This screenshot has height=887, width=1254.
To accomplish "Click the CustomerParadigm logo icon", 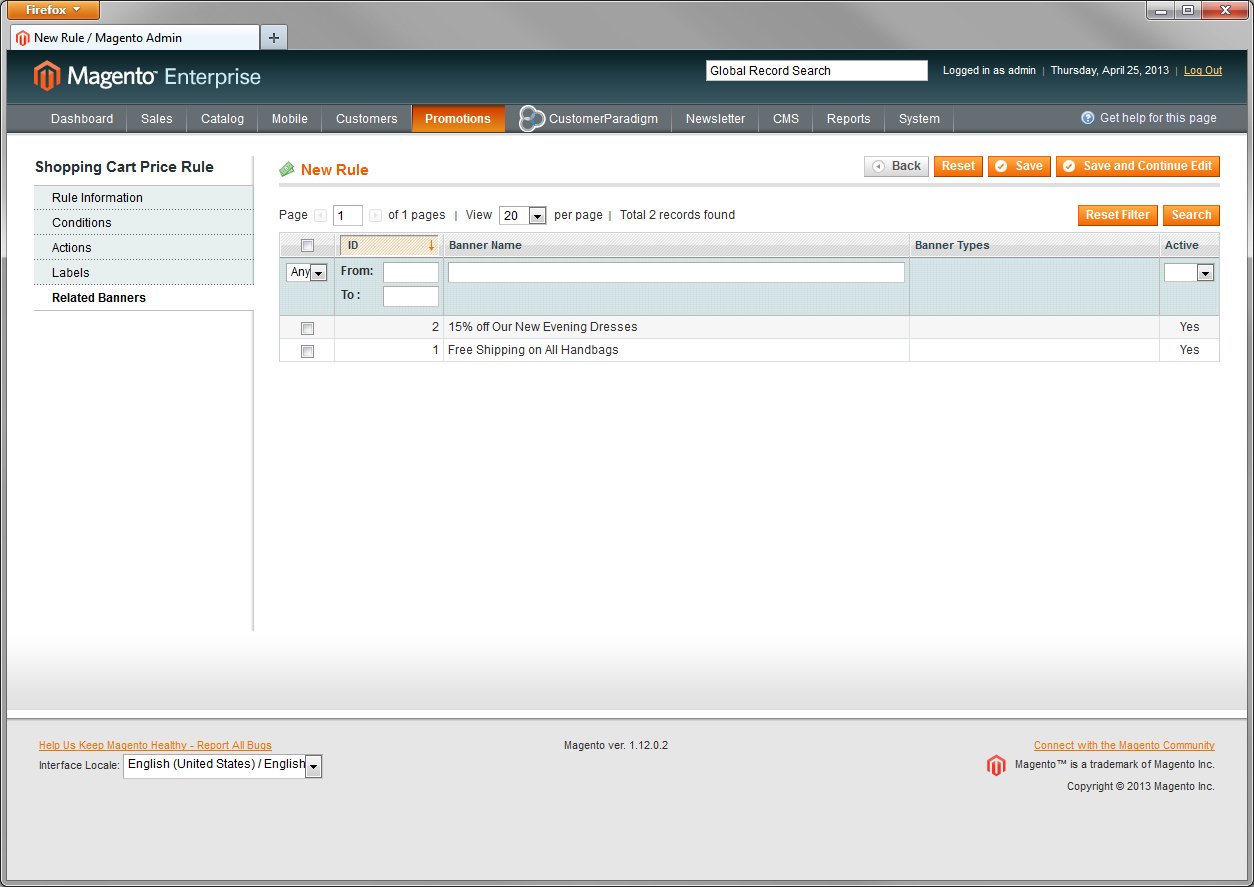I will point(532,118).
